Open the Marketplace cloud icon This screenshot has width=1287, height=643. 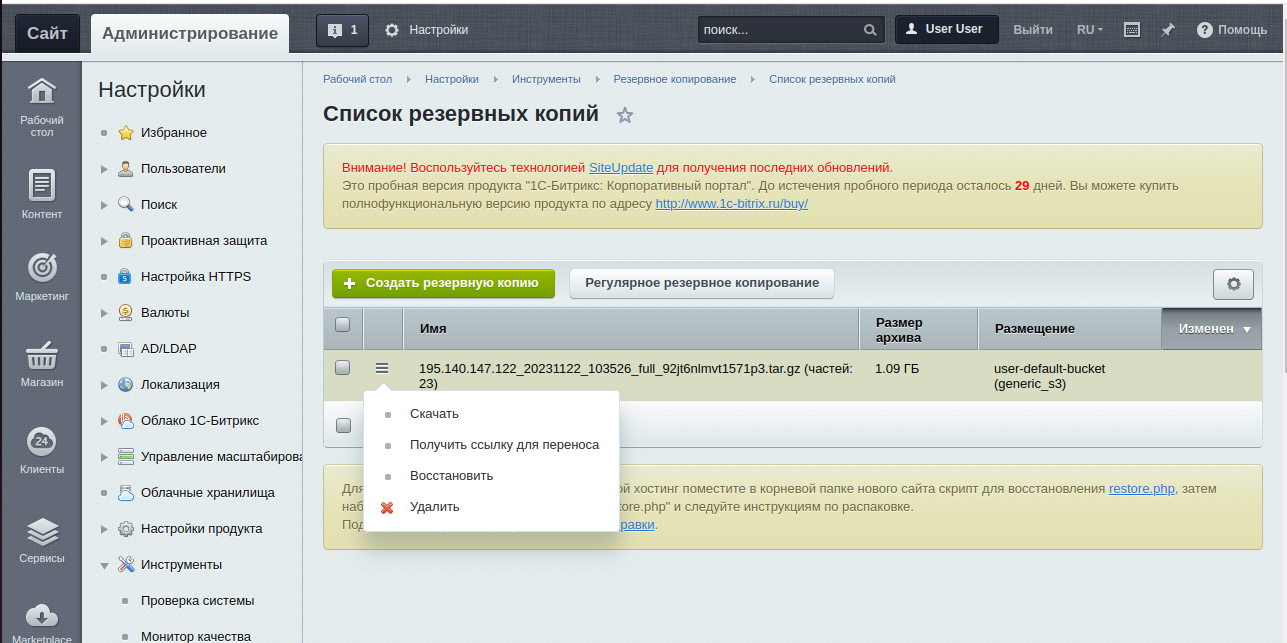point(42,615)
